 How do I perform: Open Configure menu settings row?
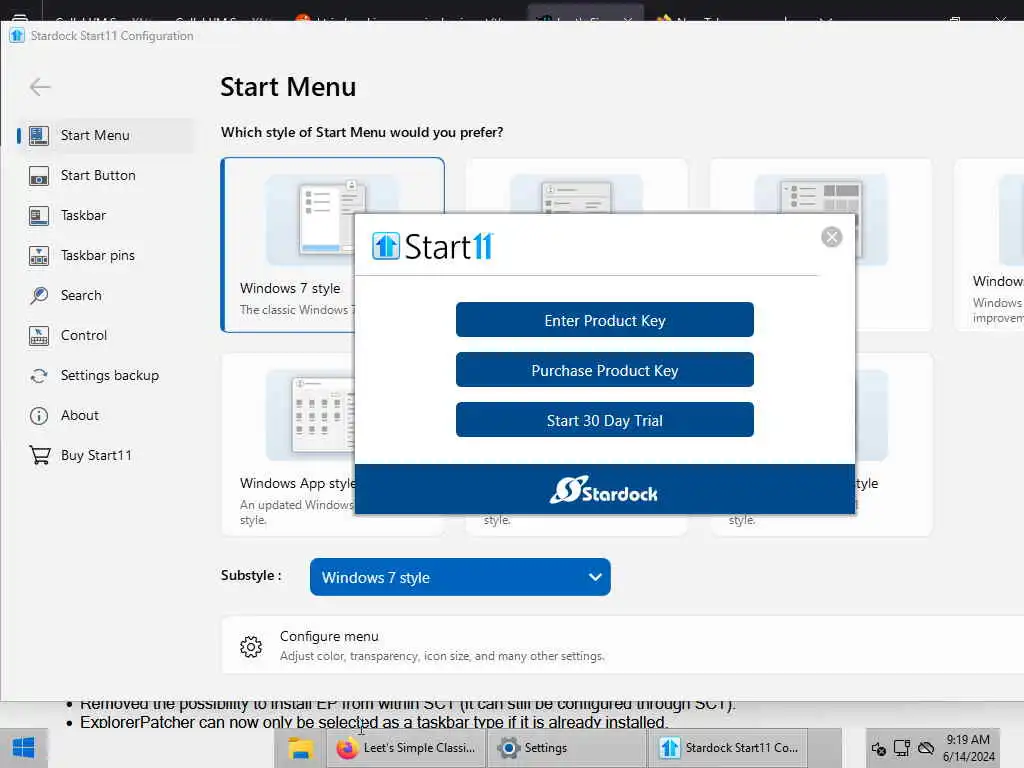[x=622, y=646]
